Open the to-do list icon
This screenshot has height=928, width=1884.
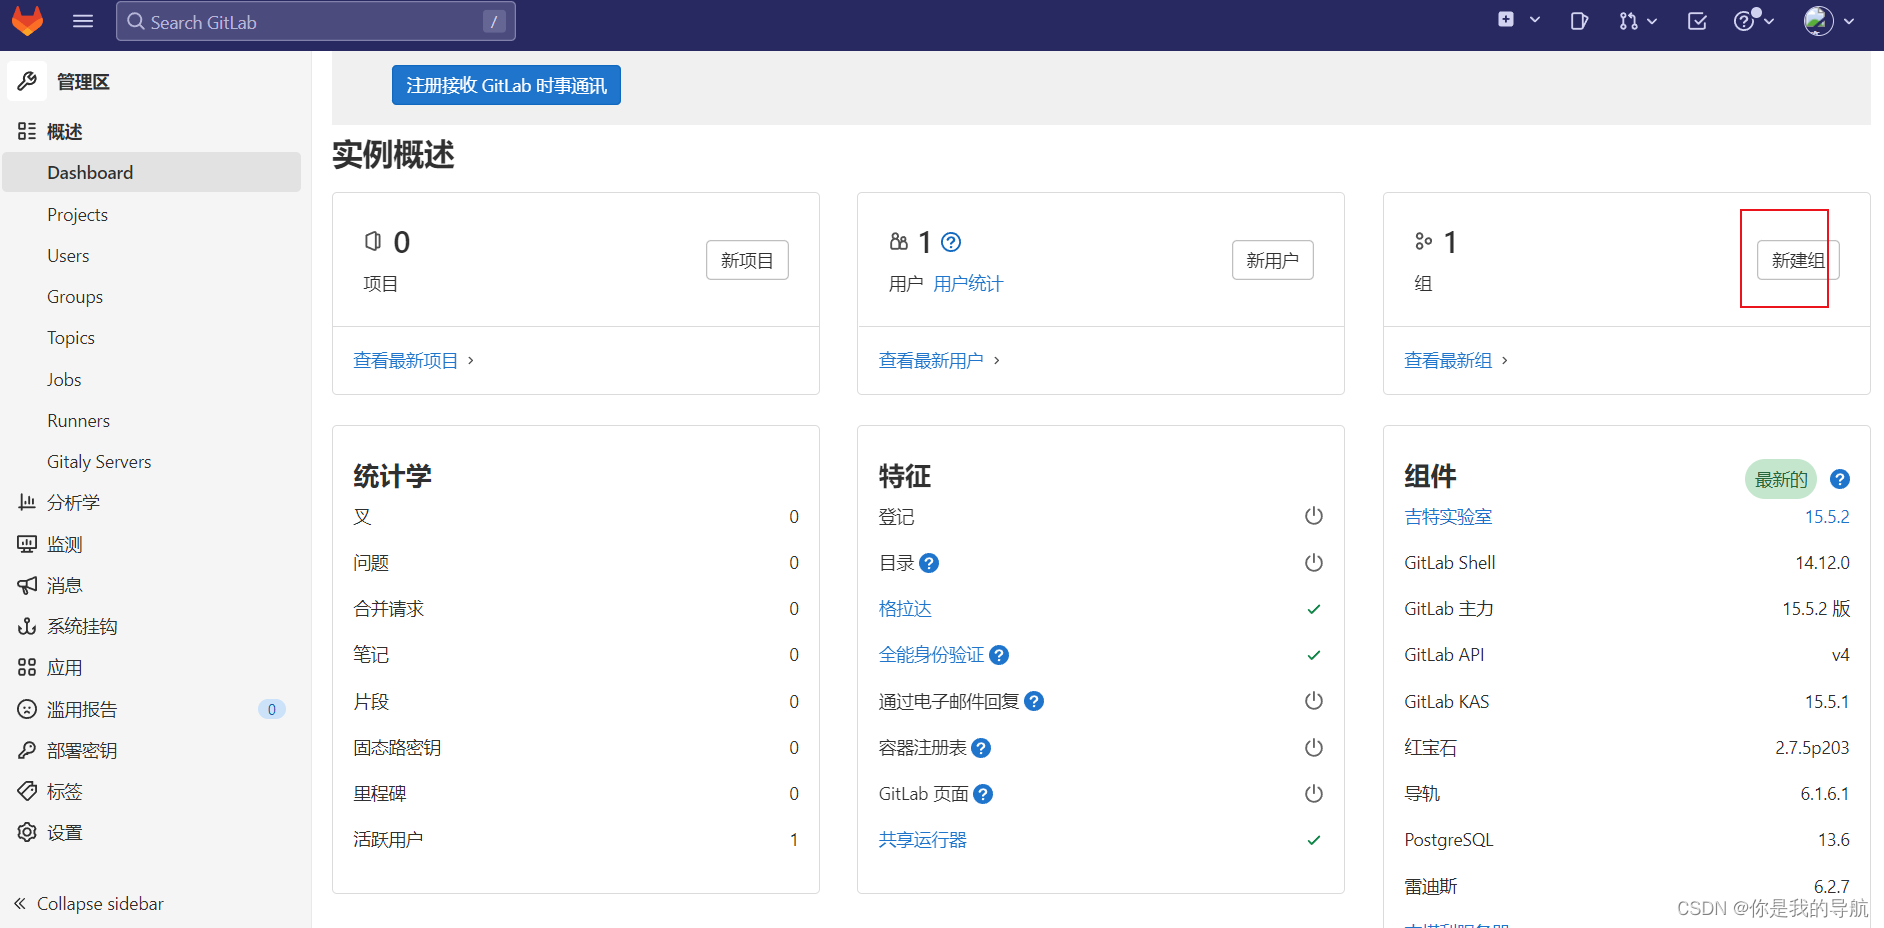[1697, 21]
